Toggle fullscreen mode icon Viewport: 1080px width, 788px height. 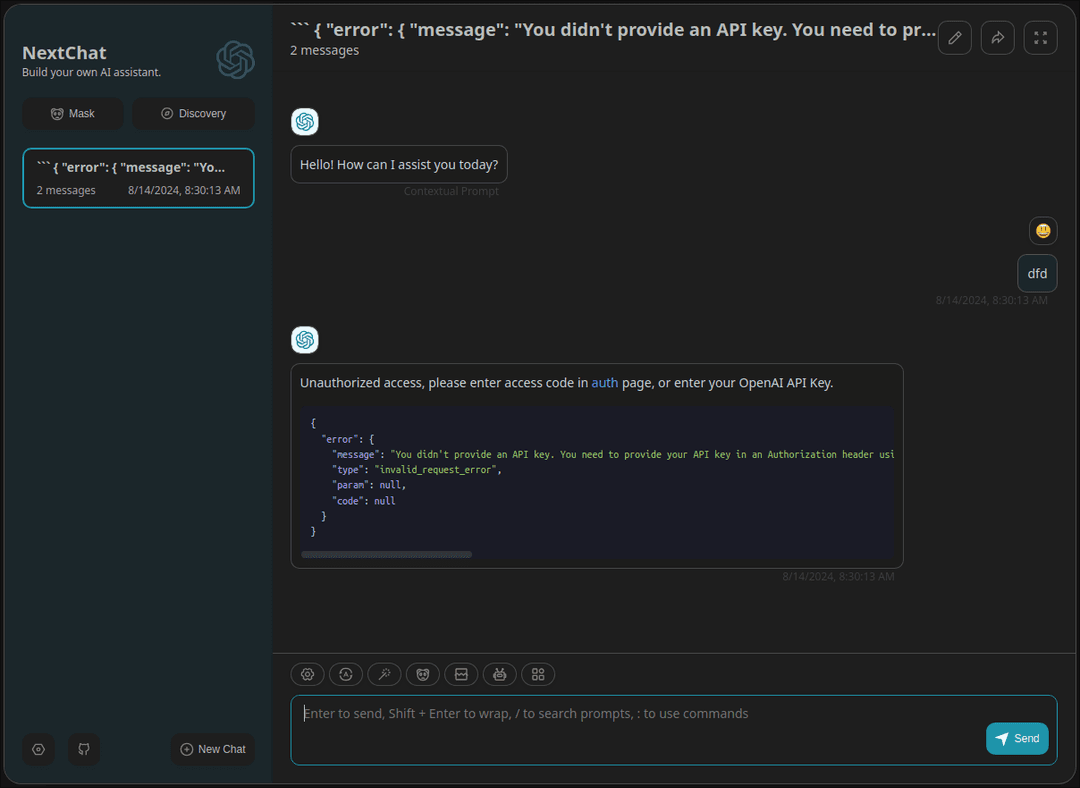tap(1041, 37)
